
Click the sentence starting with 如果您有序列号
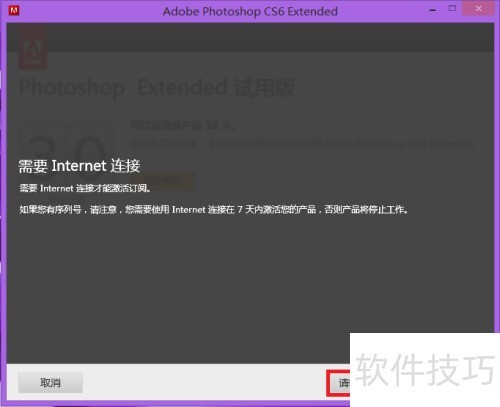coord(213,210)
